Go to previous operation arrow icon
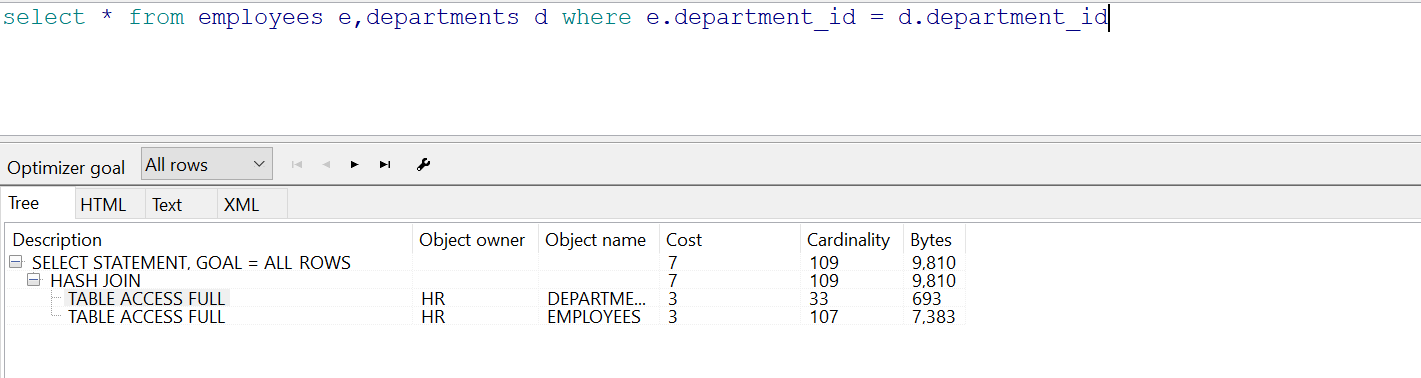This screenshot has width=1421, height=378. (x=326, y=165)
